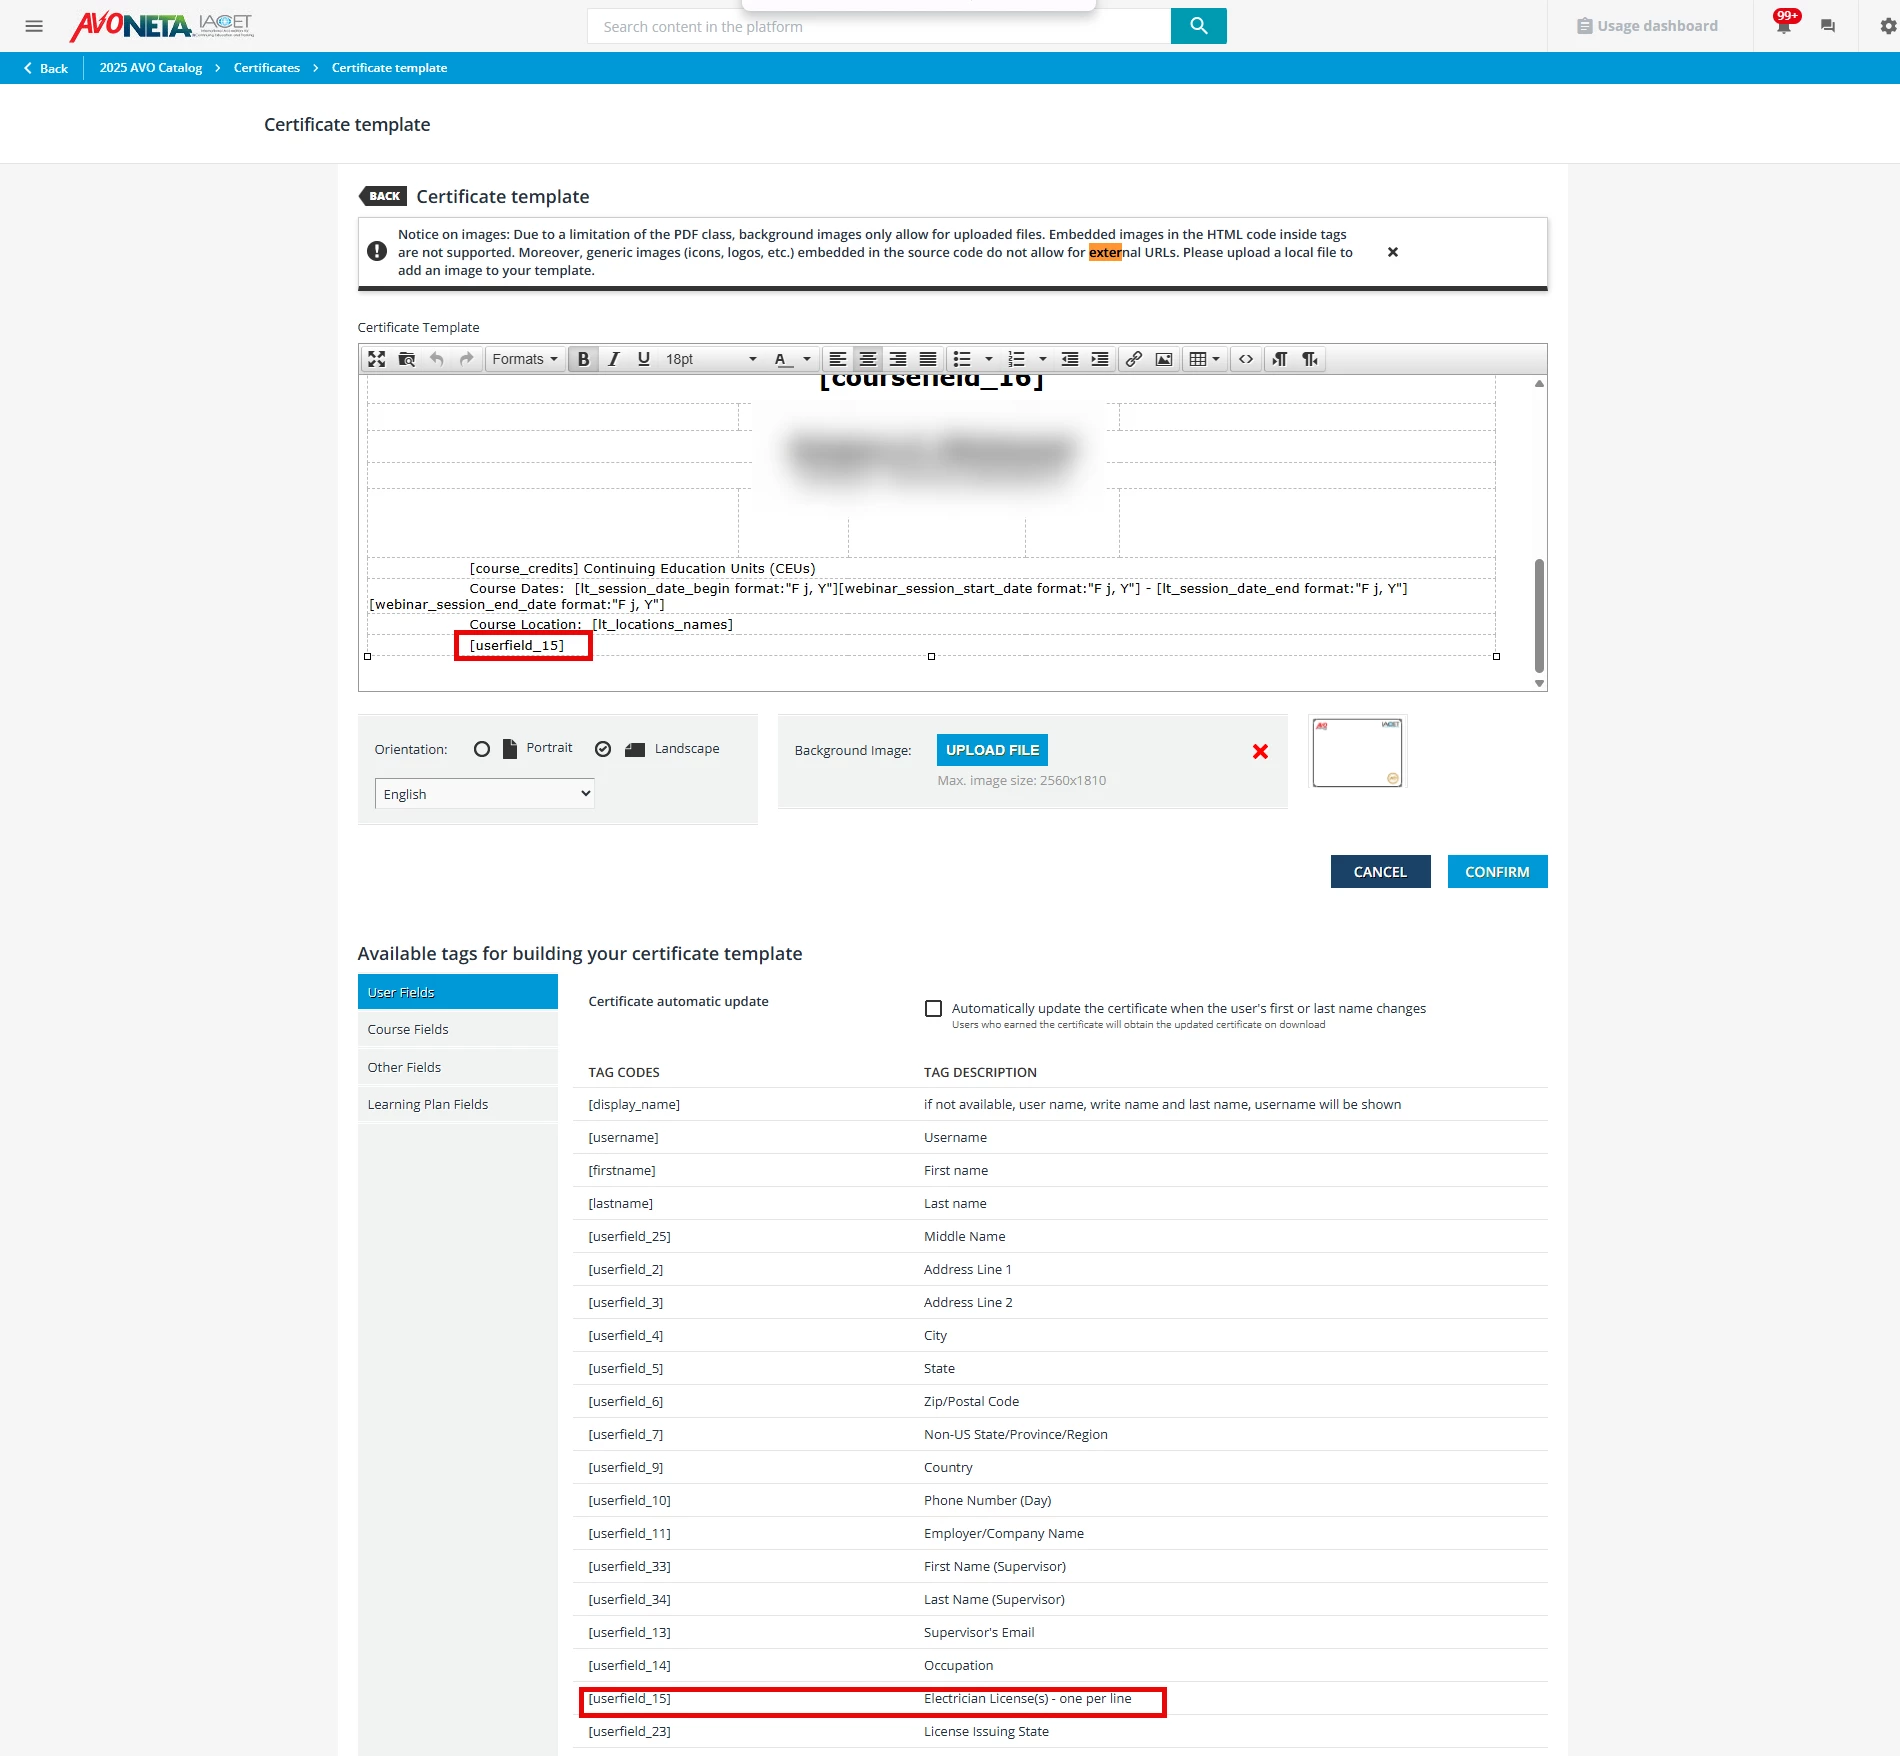This screenshot has height=1756, width=1900.
Task: Open the chat messages icon
Action: [1828, 26]
